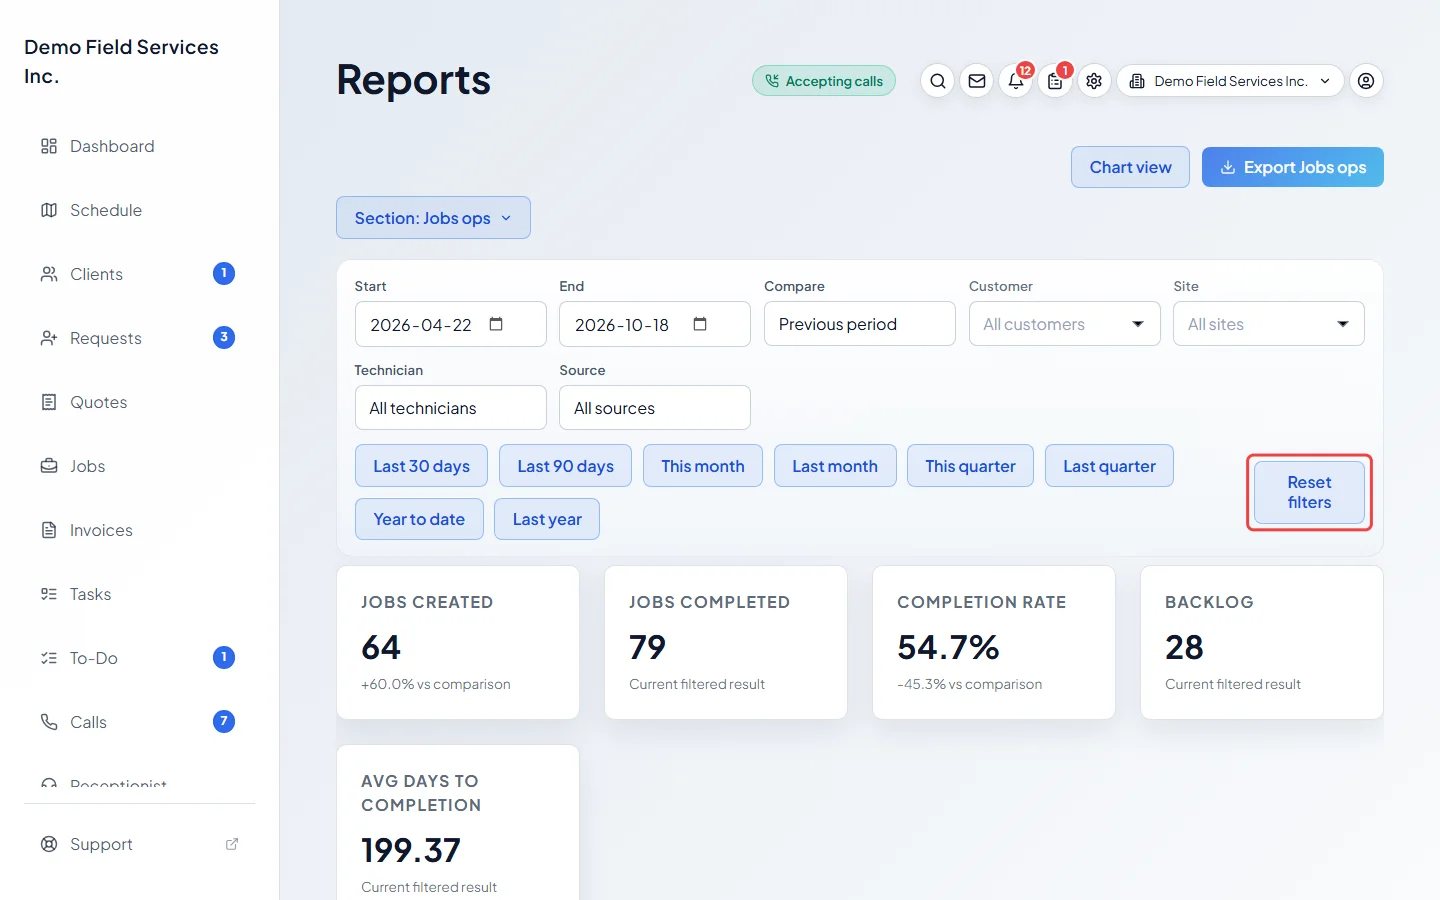Open the user profile icon
Image resolution: width=1440 pixels, height=900 pixels.
tap(1366, 81)
